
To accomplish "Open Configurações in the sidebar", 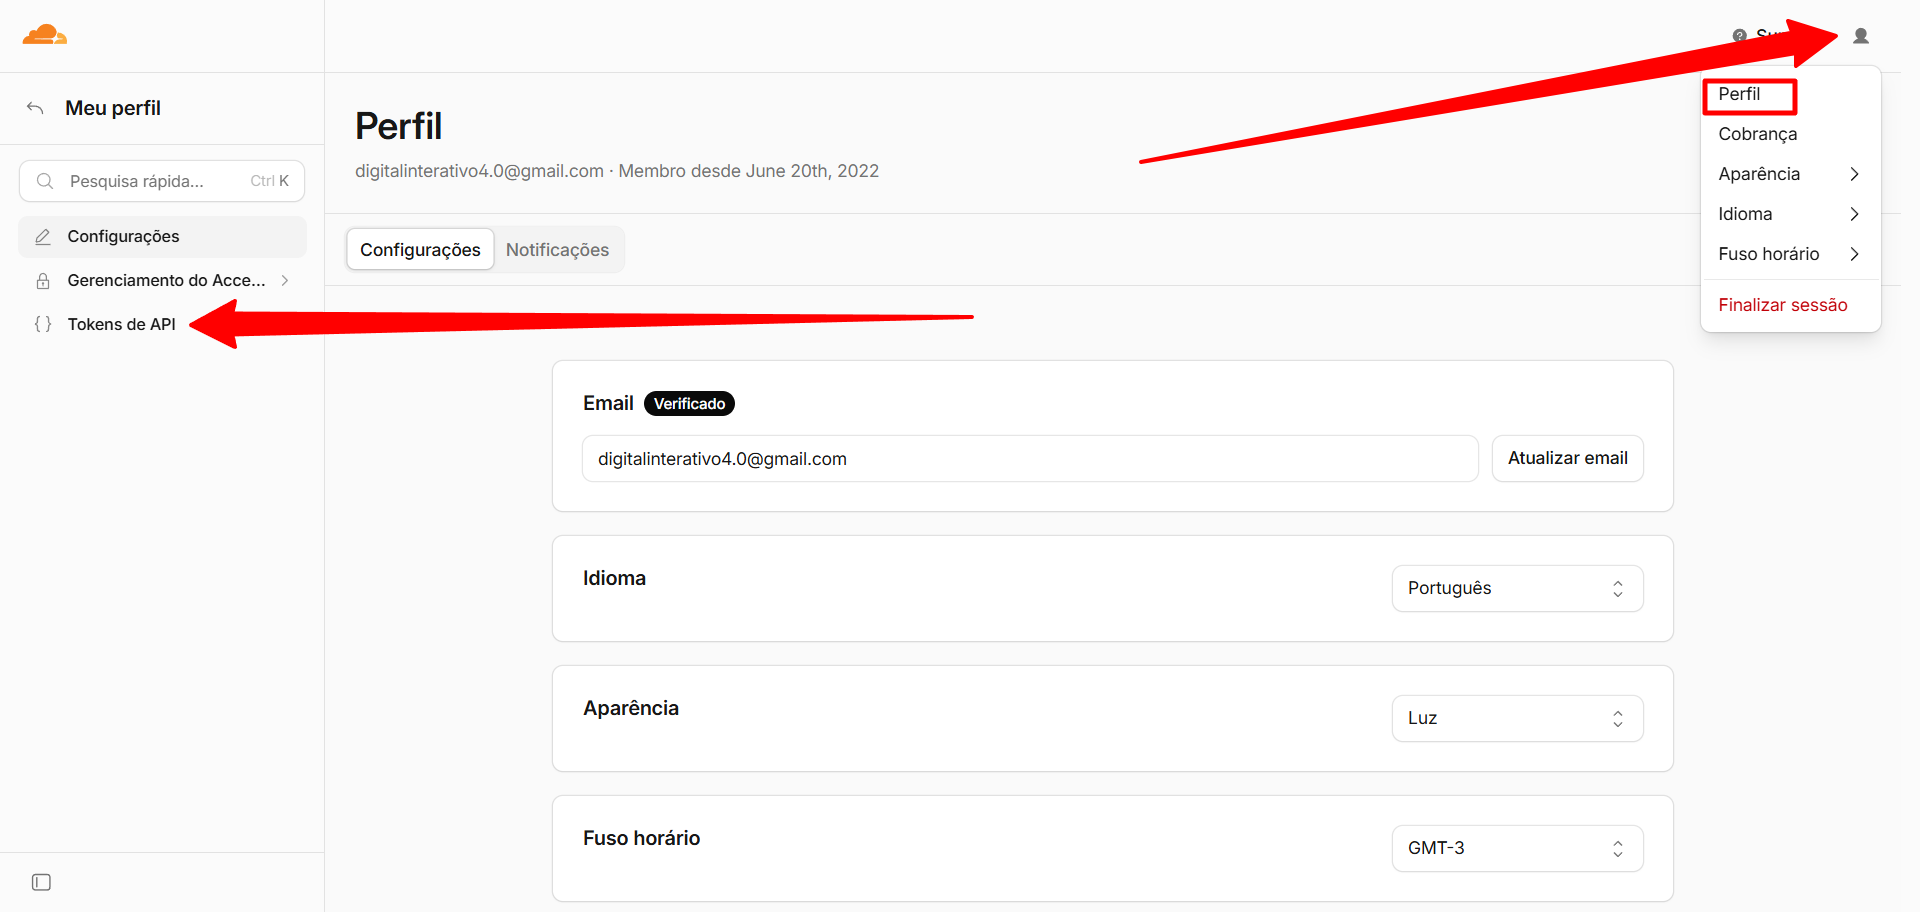I will pyautogui.click(x=162, y=237).
